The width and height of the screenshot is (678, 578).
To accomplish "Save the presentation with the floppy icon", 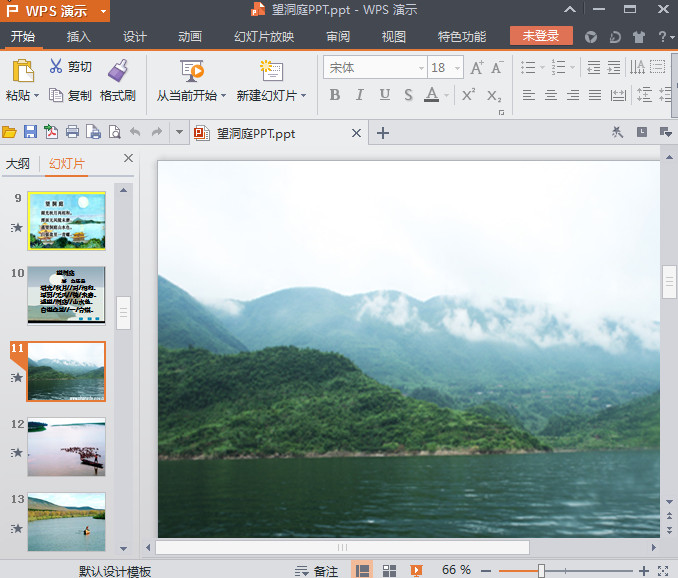I will pyautogui.click(x=30, y=132).
